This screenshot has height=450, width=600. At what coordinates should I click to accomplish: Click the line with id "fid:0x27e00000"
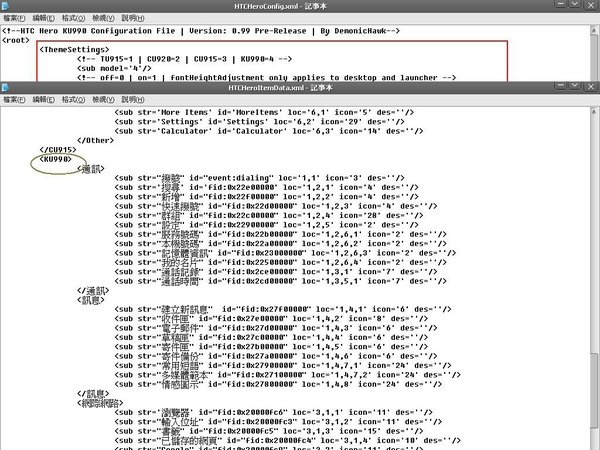point(271,319)
